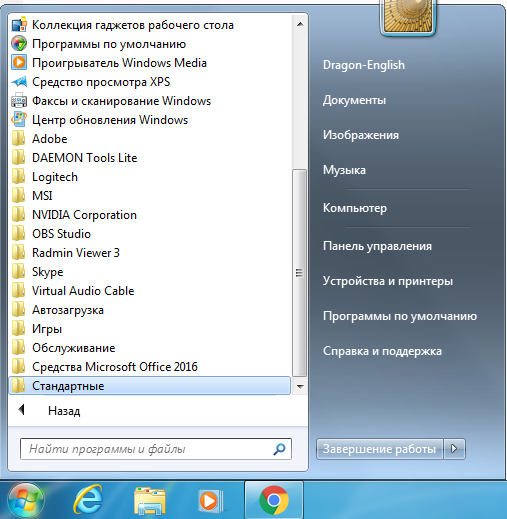Launch Windows Media Player from the program list
Viewport: 507px width, 519px height.
point(19,63)
